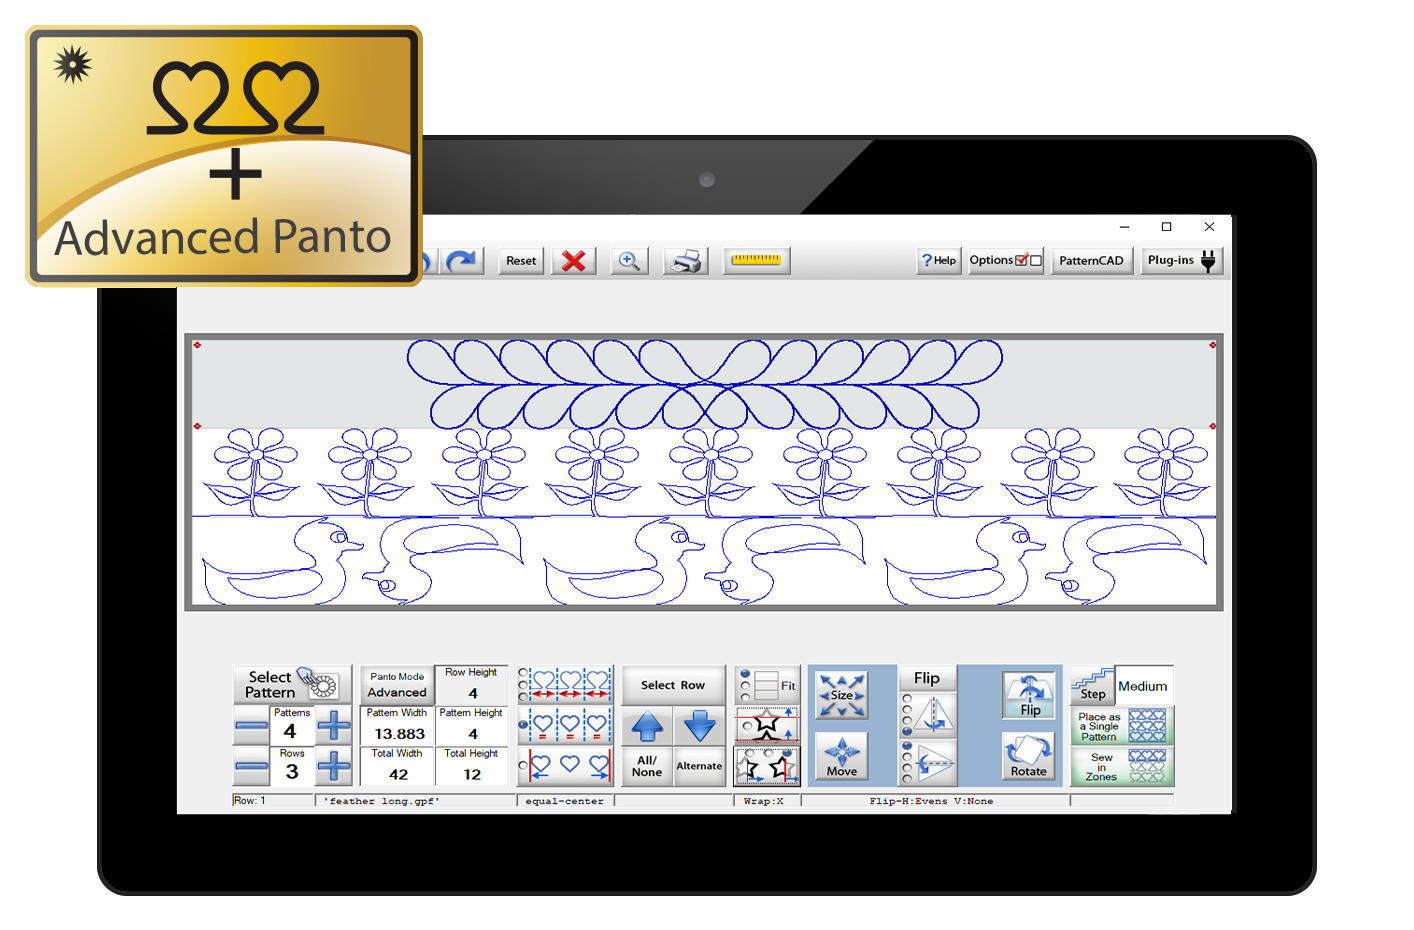The width and height of the screenshot is (1414, 930).
Task: Click the blue down arrow row selector
Action: click(x=699, y=727)
